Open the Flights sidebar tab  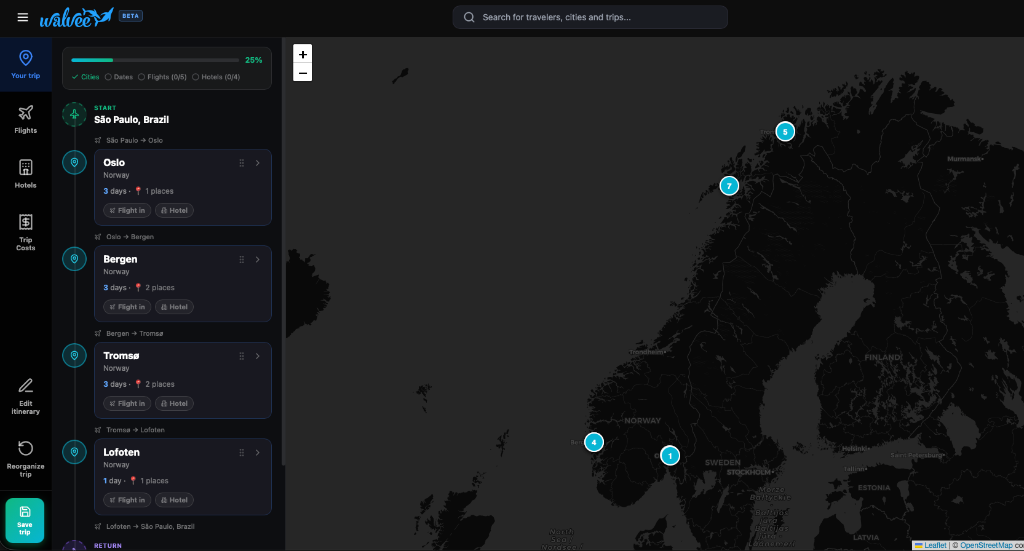(25, 119)
